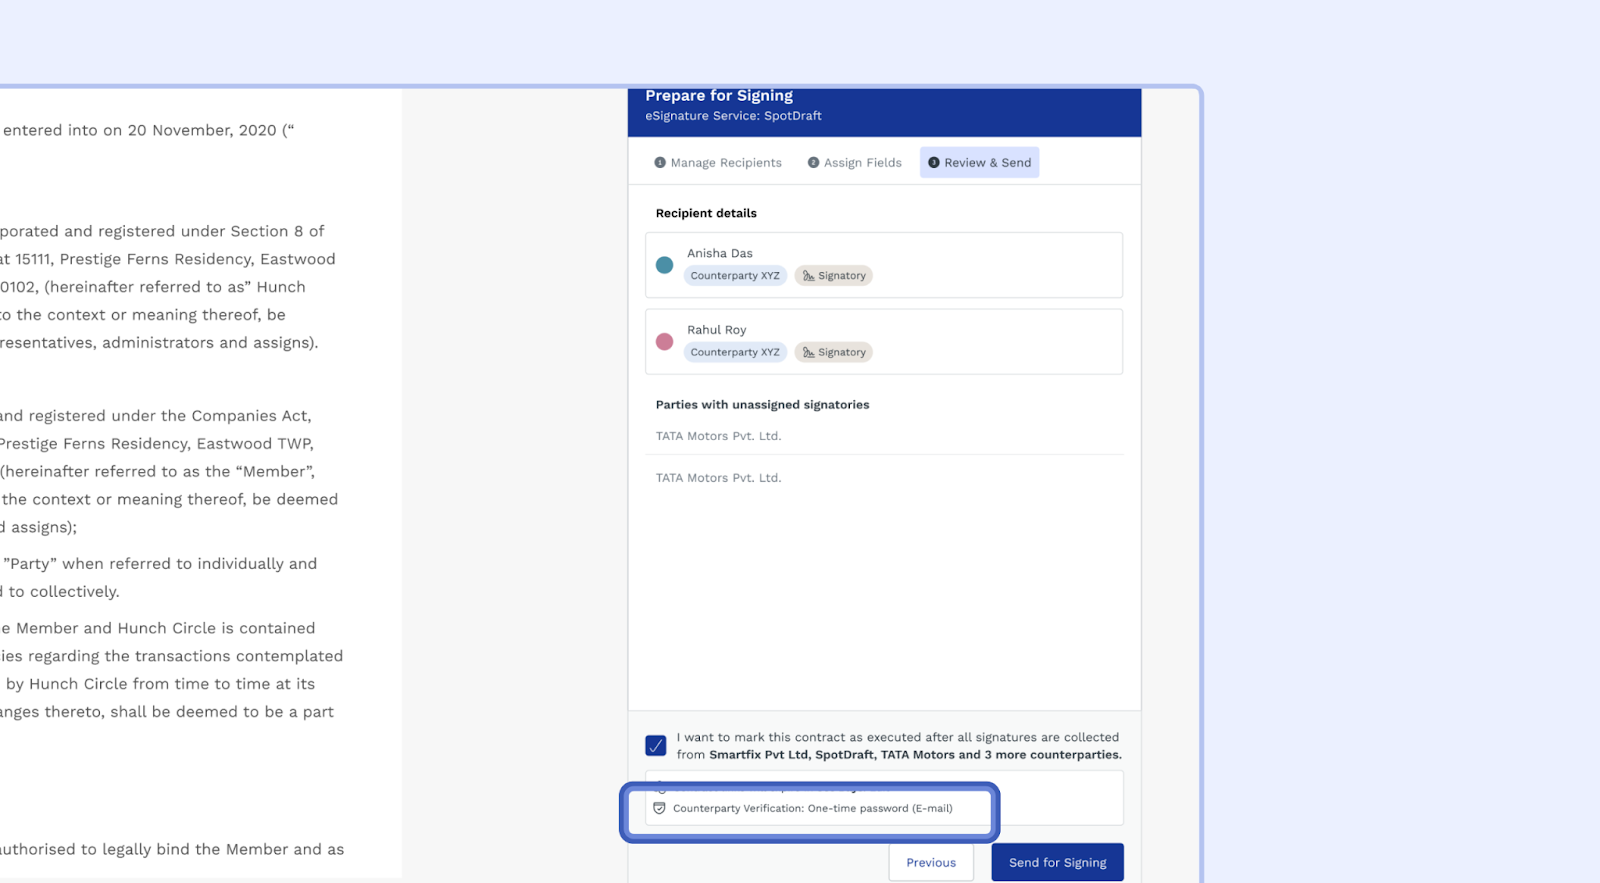The width and height of the screenshot is (1600, 883).
Task: Click the document line mentioning 20 November, 2020
Action: [148, 130]
